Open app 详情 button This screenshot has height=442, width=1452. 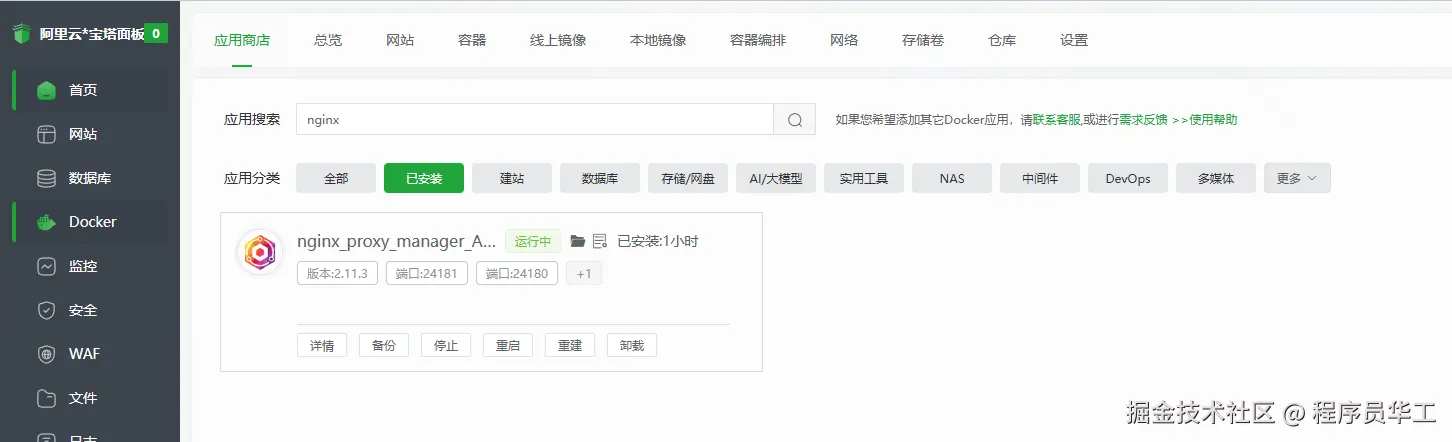tap(322, 345)
